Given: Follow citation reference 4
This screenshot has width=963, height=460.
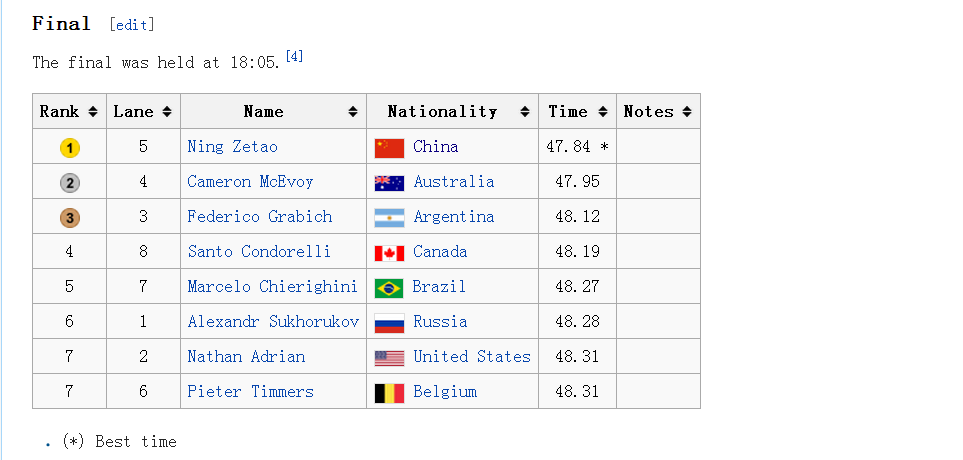Looking at the screenshot, I should point(294,57).
